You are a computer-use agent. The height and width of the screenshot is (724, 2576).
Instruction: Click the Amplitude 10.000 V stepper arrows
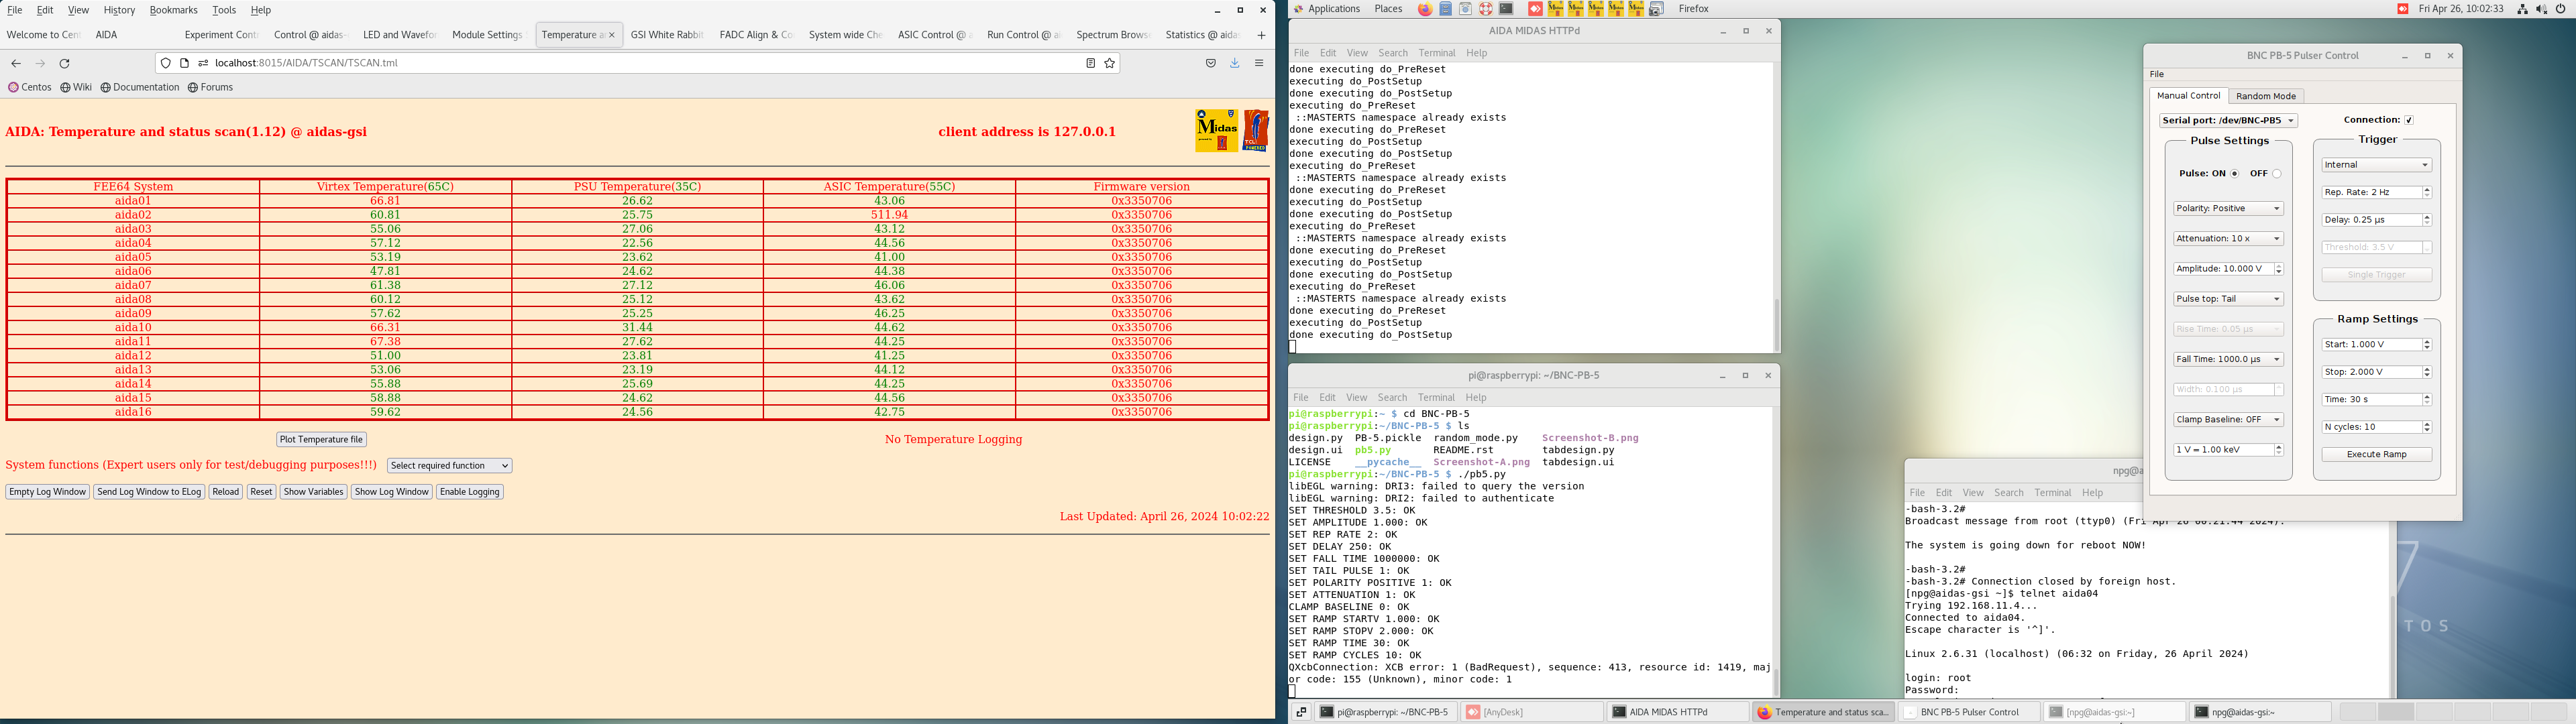pos(2279,269)
